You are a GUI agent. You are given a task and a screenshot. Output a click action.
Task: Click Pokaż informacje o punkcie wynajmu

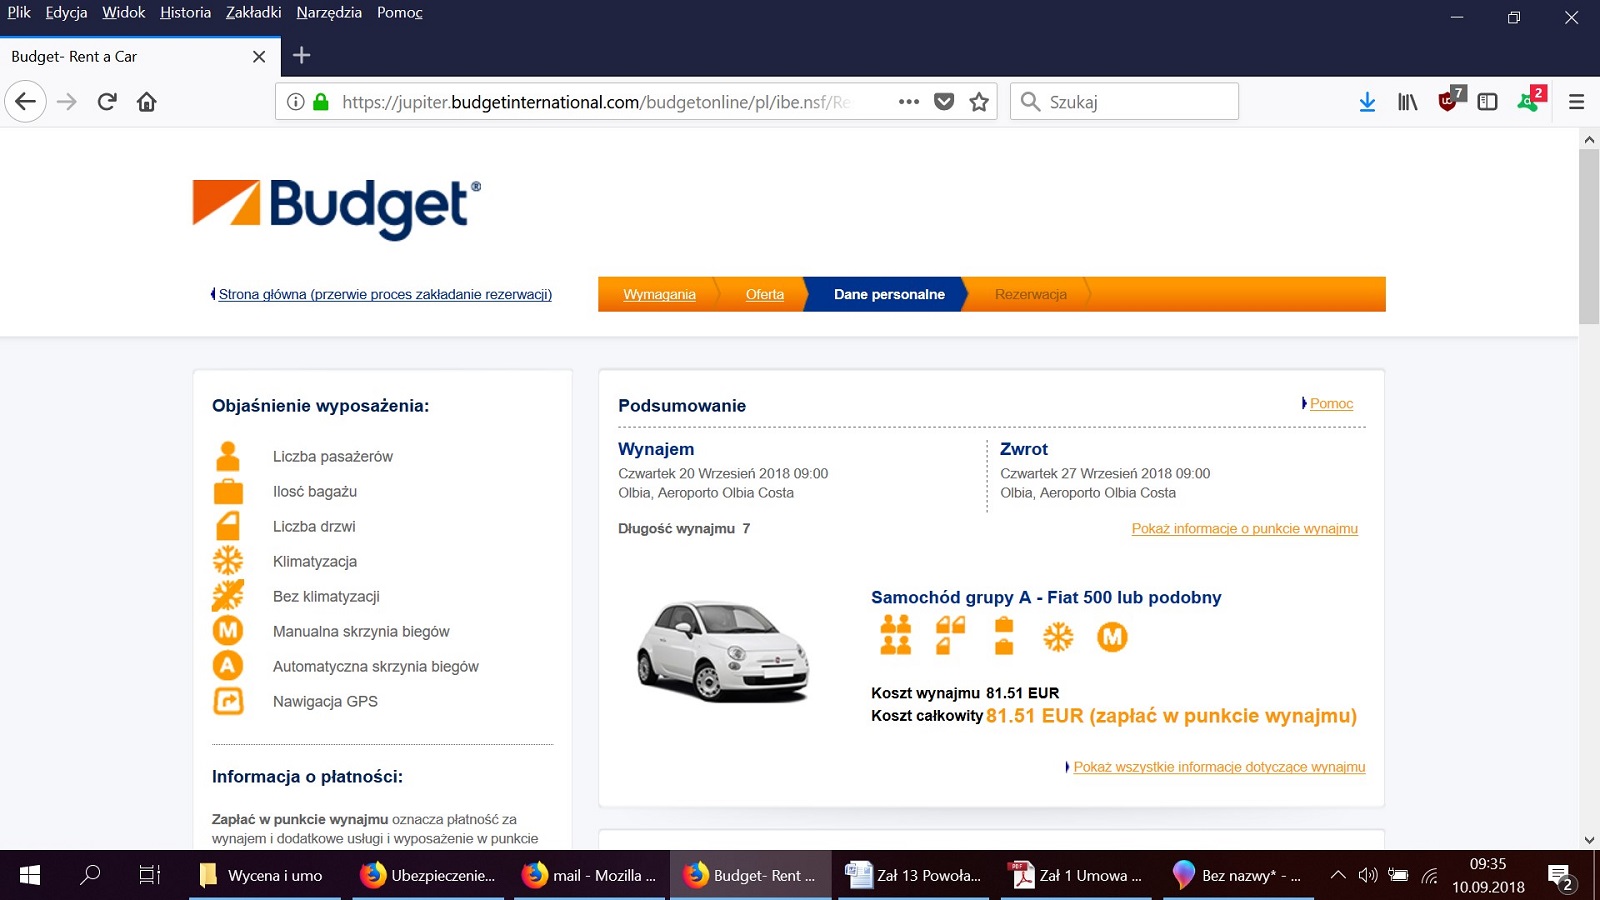(x=1245, y=528)
